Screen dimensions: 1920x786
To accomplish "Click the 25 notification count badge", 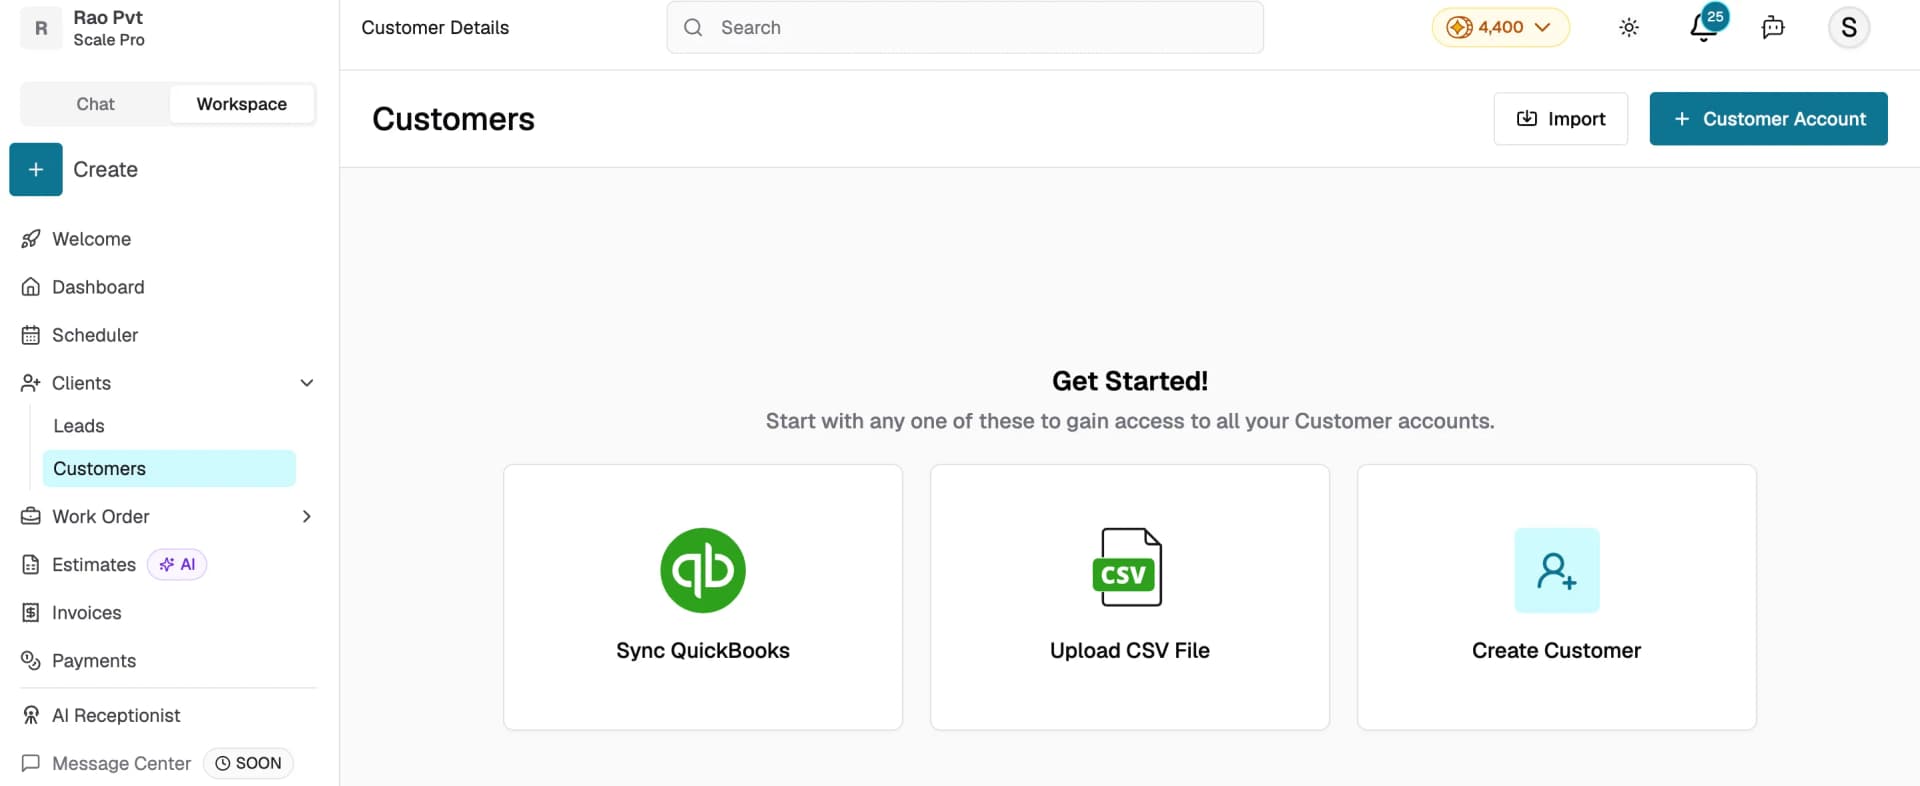I will tap(1716, 16).
